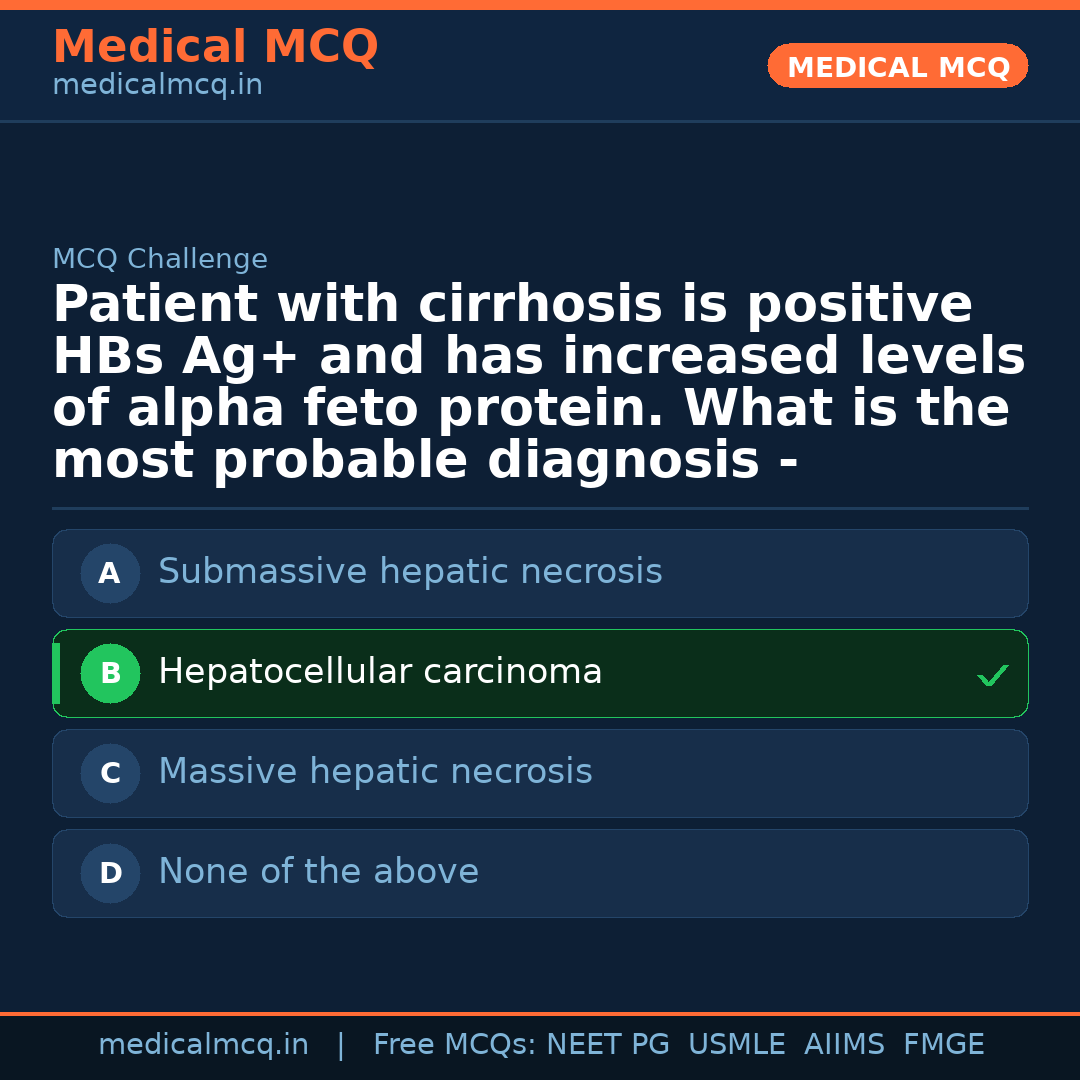Viewport: 1080px width, 1080px height.
Task: Click the green bar beside option B
Action: pyautogui.click(x=56, y=674)
